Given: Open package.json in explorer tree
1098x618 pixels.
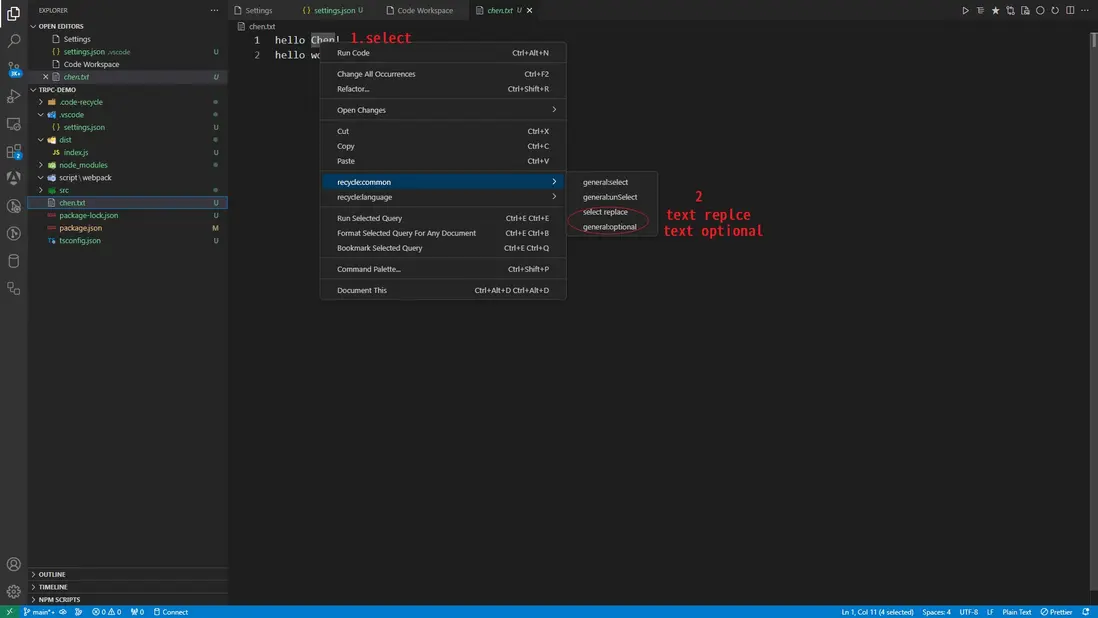Looking at the screenshot, I should coord(127,228).
